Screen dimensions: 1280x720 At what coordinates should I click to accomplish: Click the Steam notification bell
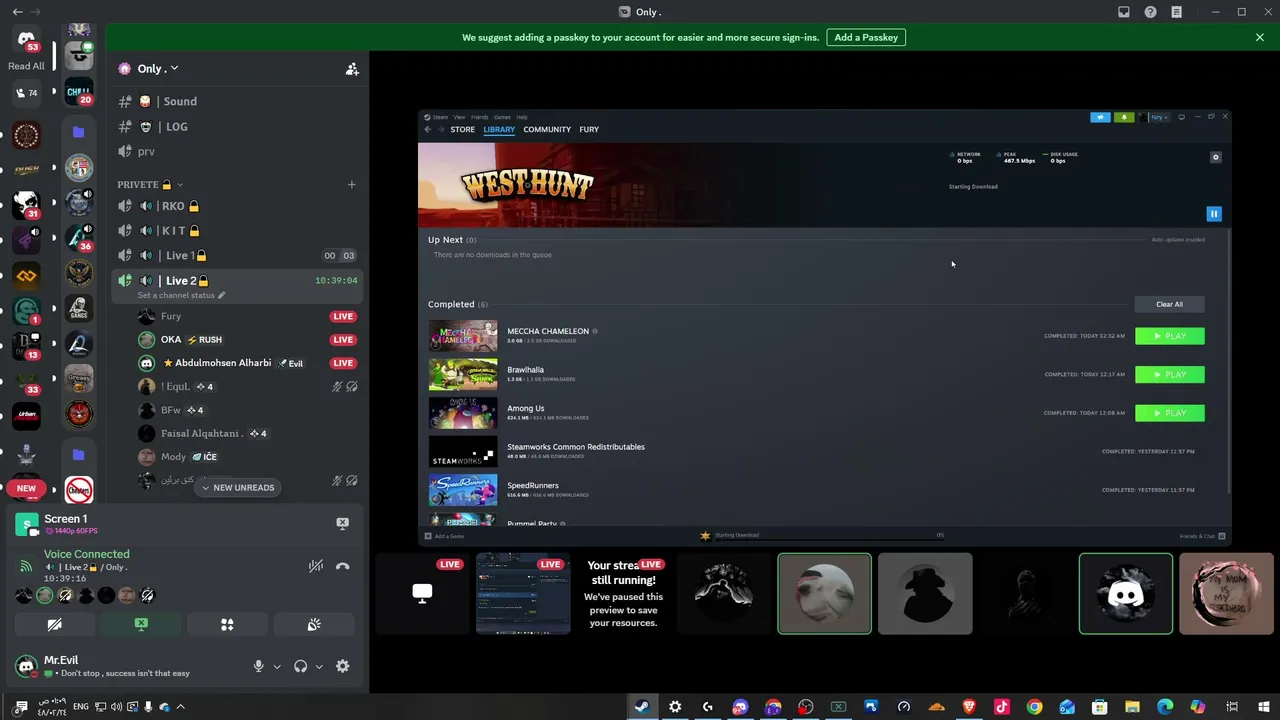(x=1124, y=117)
